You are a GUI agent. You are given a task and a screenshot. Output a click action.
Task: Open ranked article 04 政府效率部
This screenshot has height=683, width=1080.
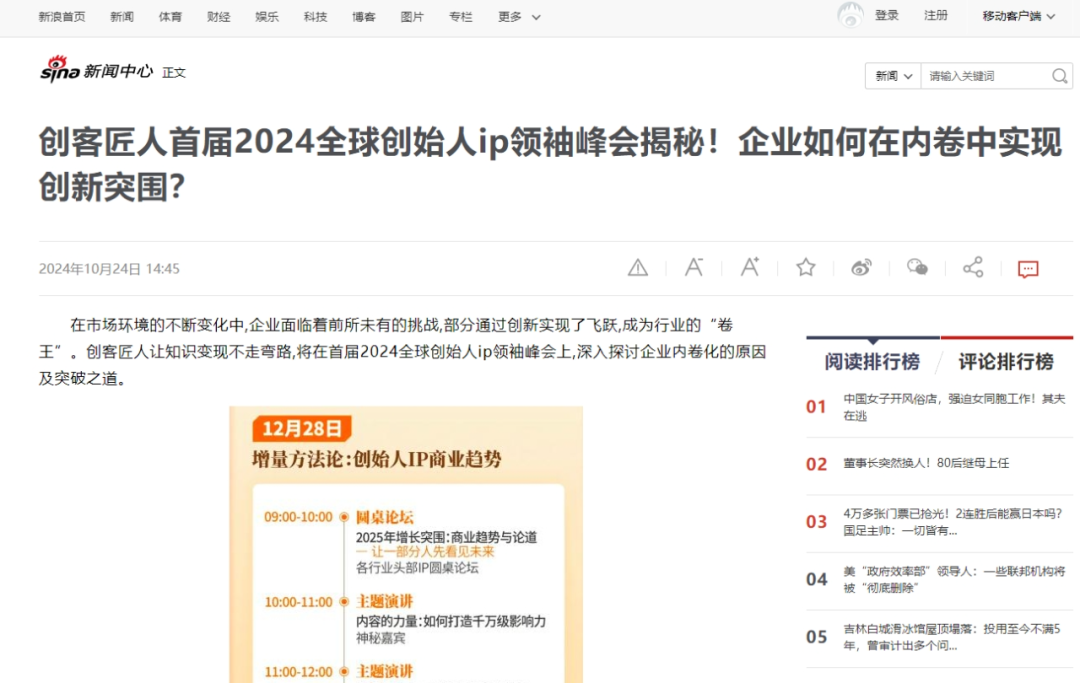954,579
